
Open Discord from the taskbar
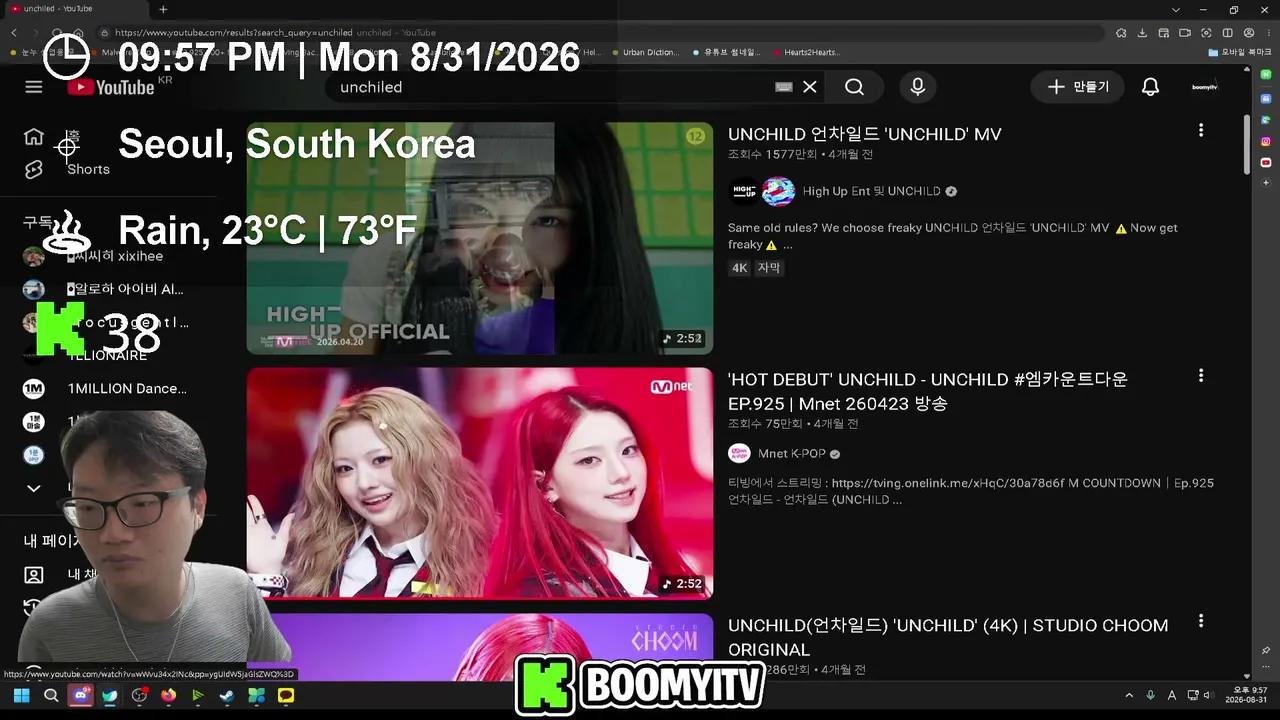[x=80, y=695]
